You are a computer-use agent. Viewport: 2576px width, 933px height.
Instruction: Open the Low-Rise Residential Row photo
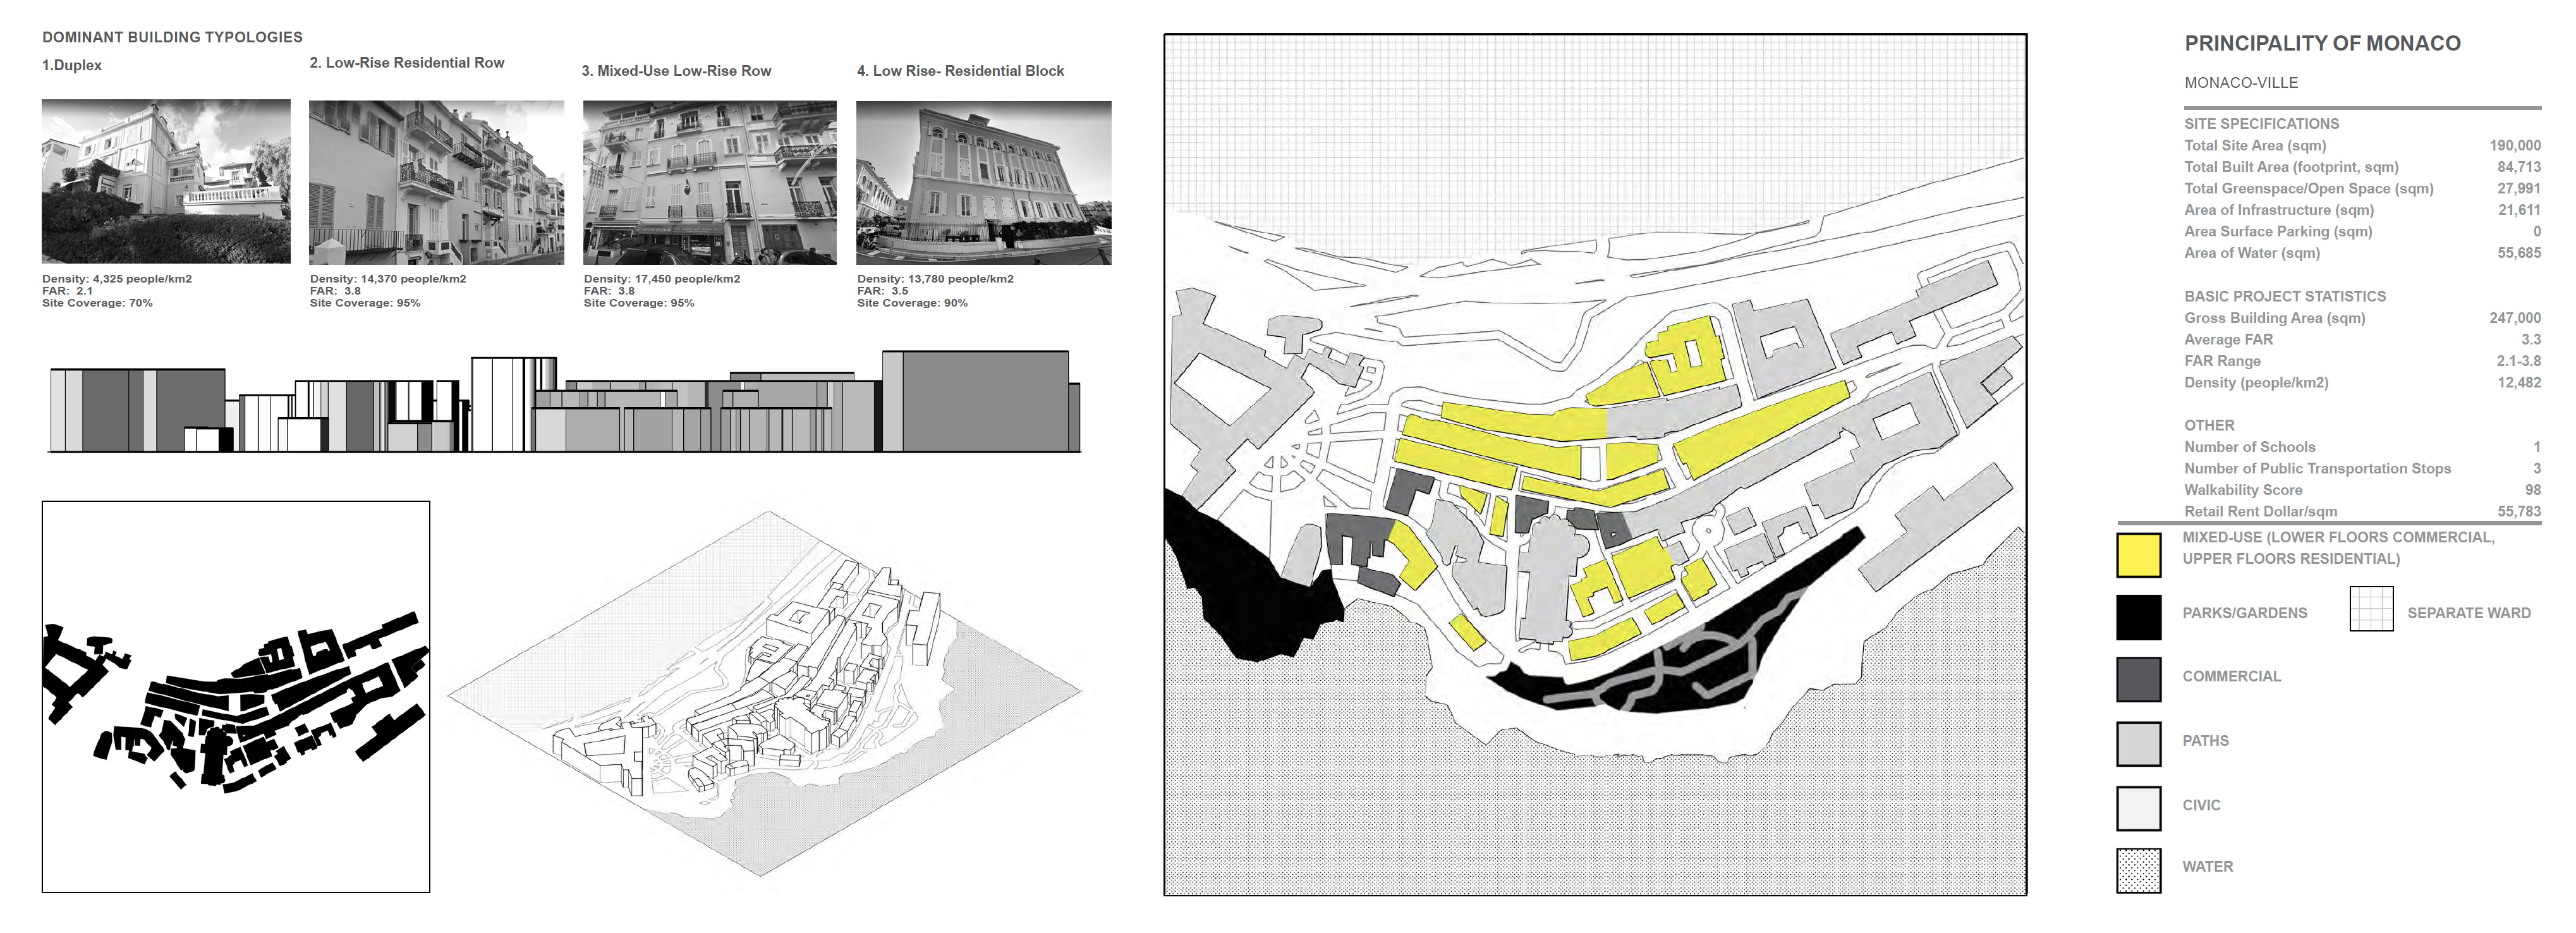(436, 182)
